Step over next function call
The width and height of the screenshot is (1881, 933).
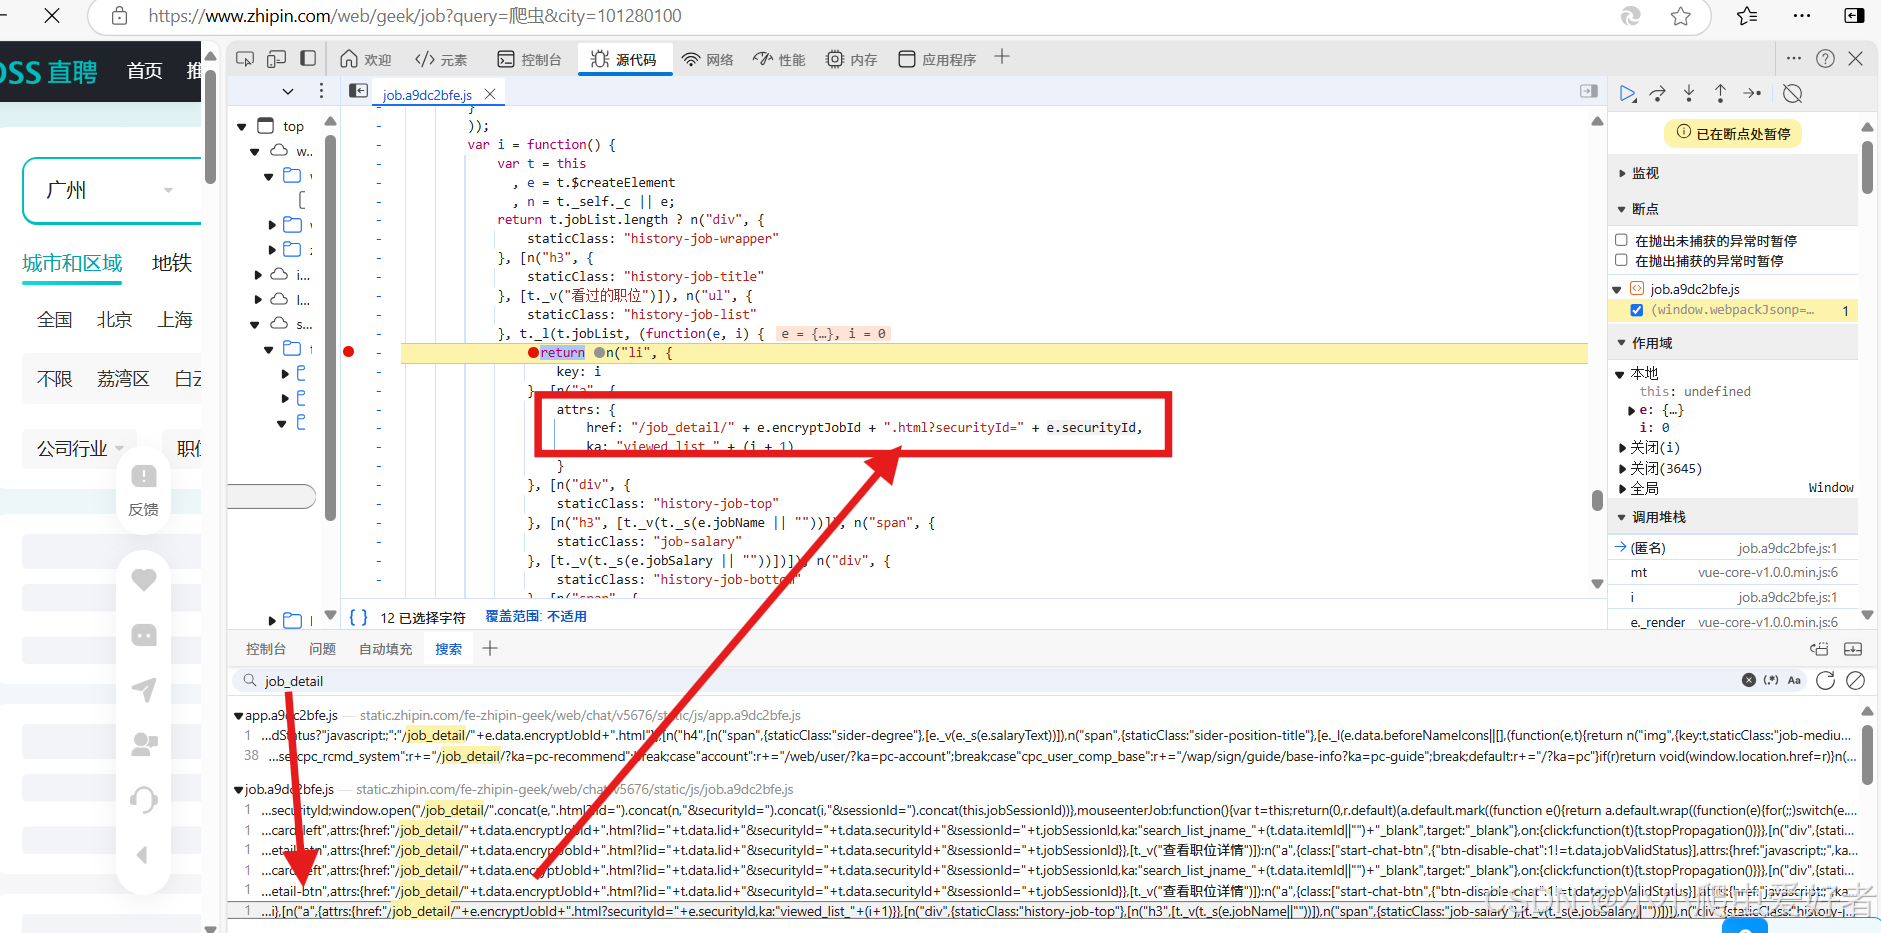(x=1658, y=93)
